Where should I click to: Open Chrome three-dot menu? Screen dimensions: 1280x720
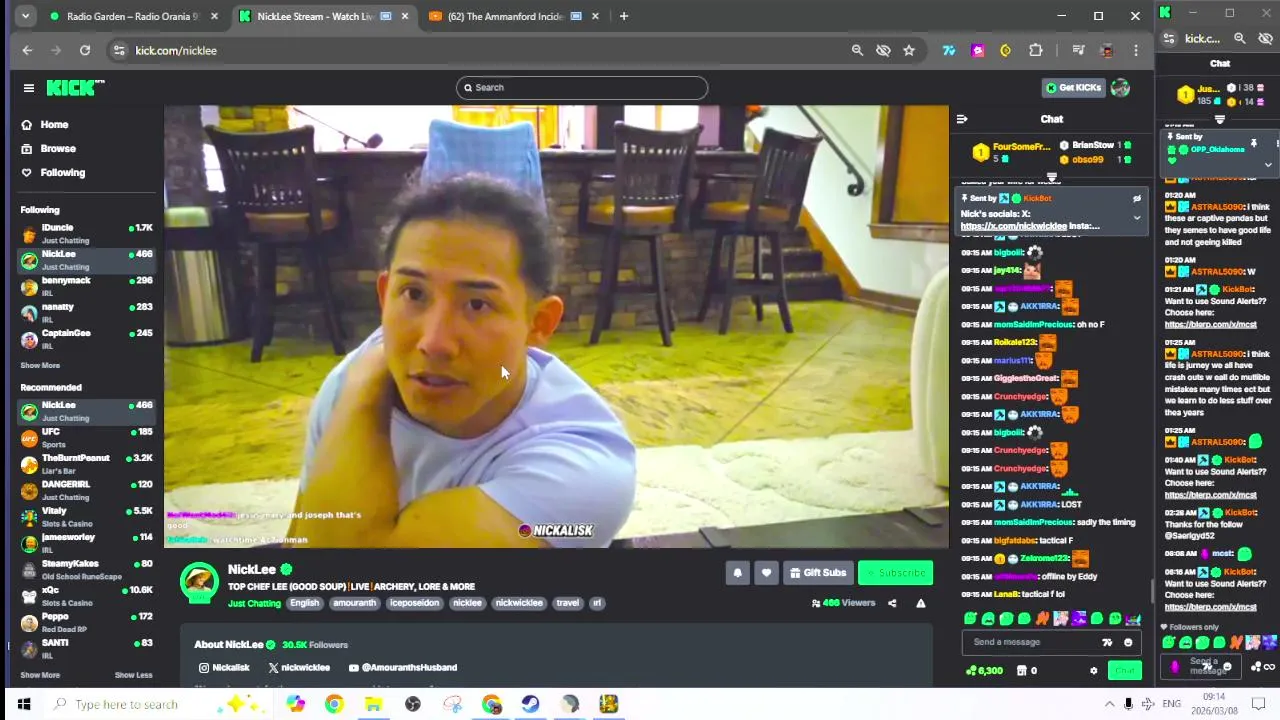1136,50
